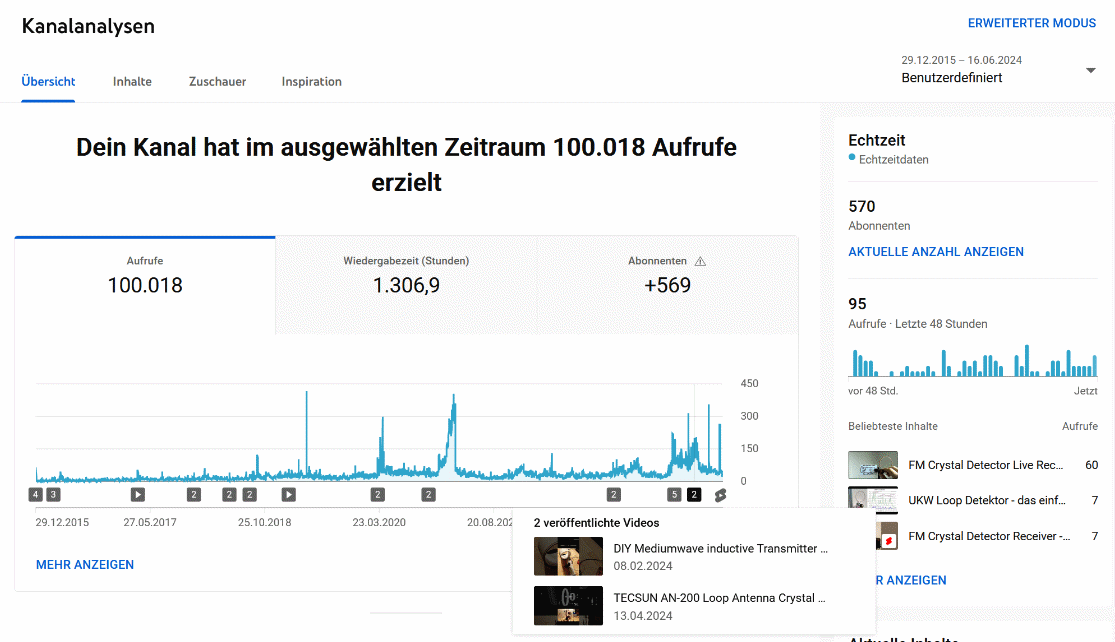Switch to the Inhalte tab
1115x642 pixels.
click(132, 82)
